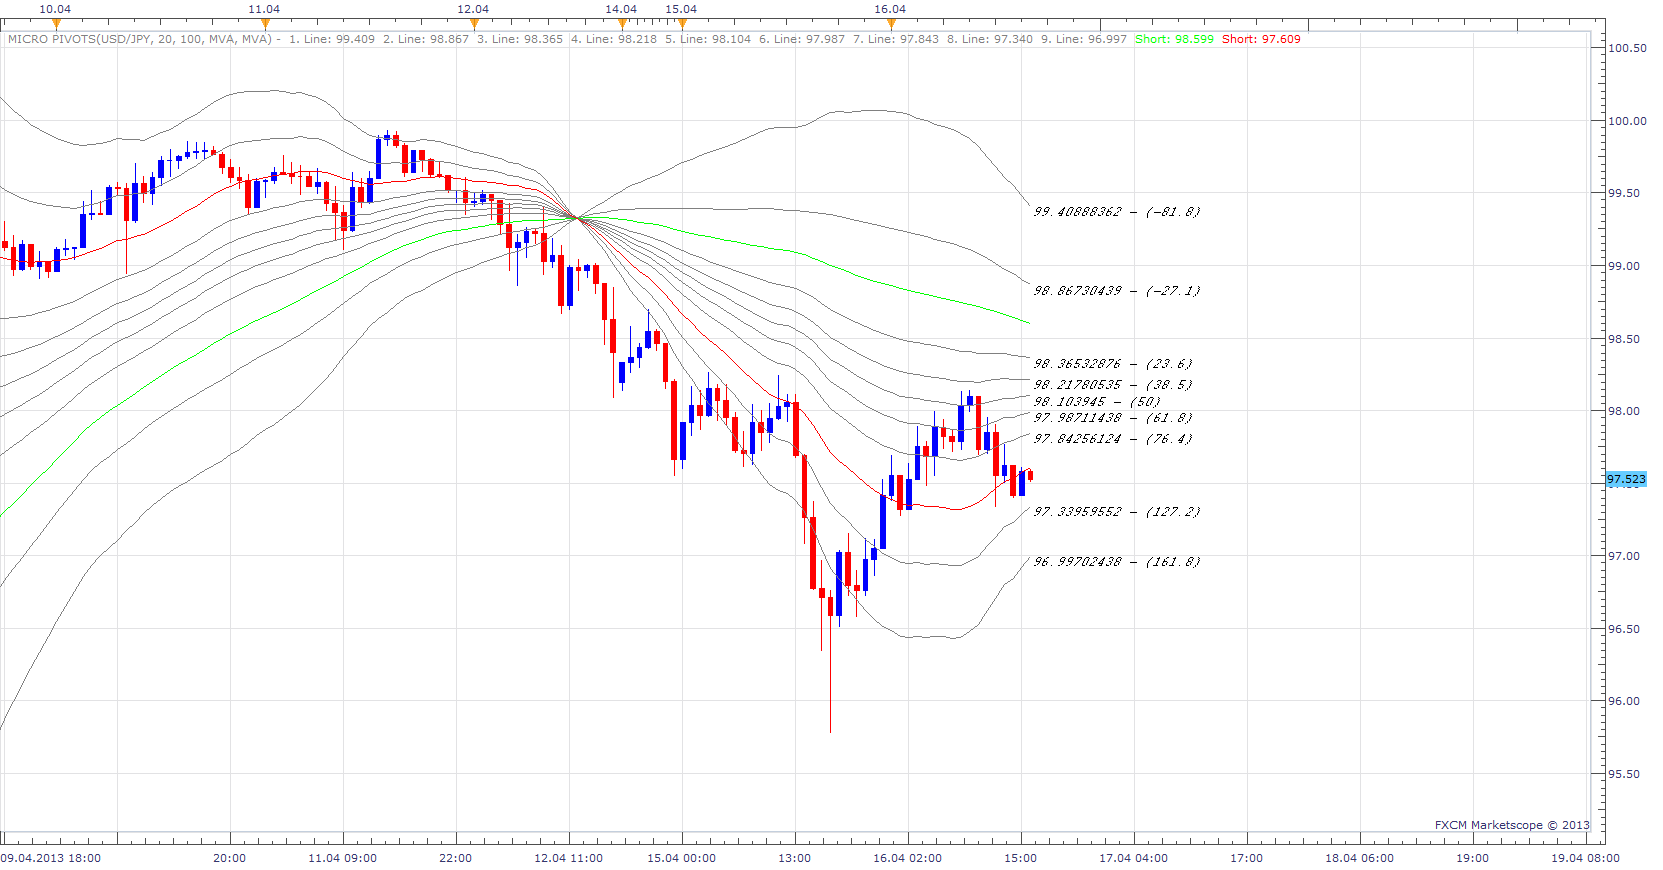
Task: Click time axis label '20:00'
Action: click(x=230, y=858)
